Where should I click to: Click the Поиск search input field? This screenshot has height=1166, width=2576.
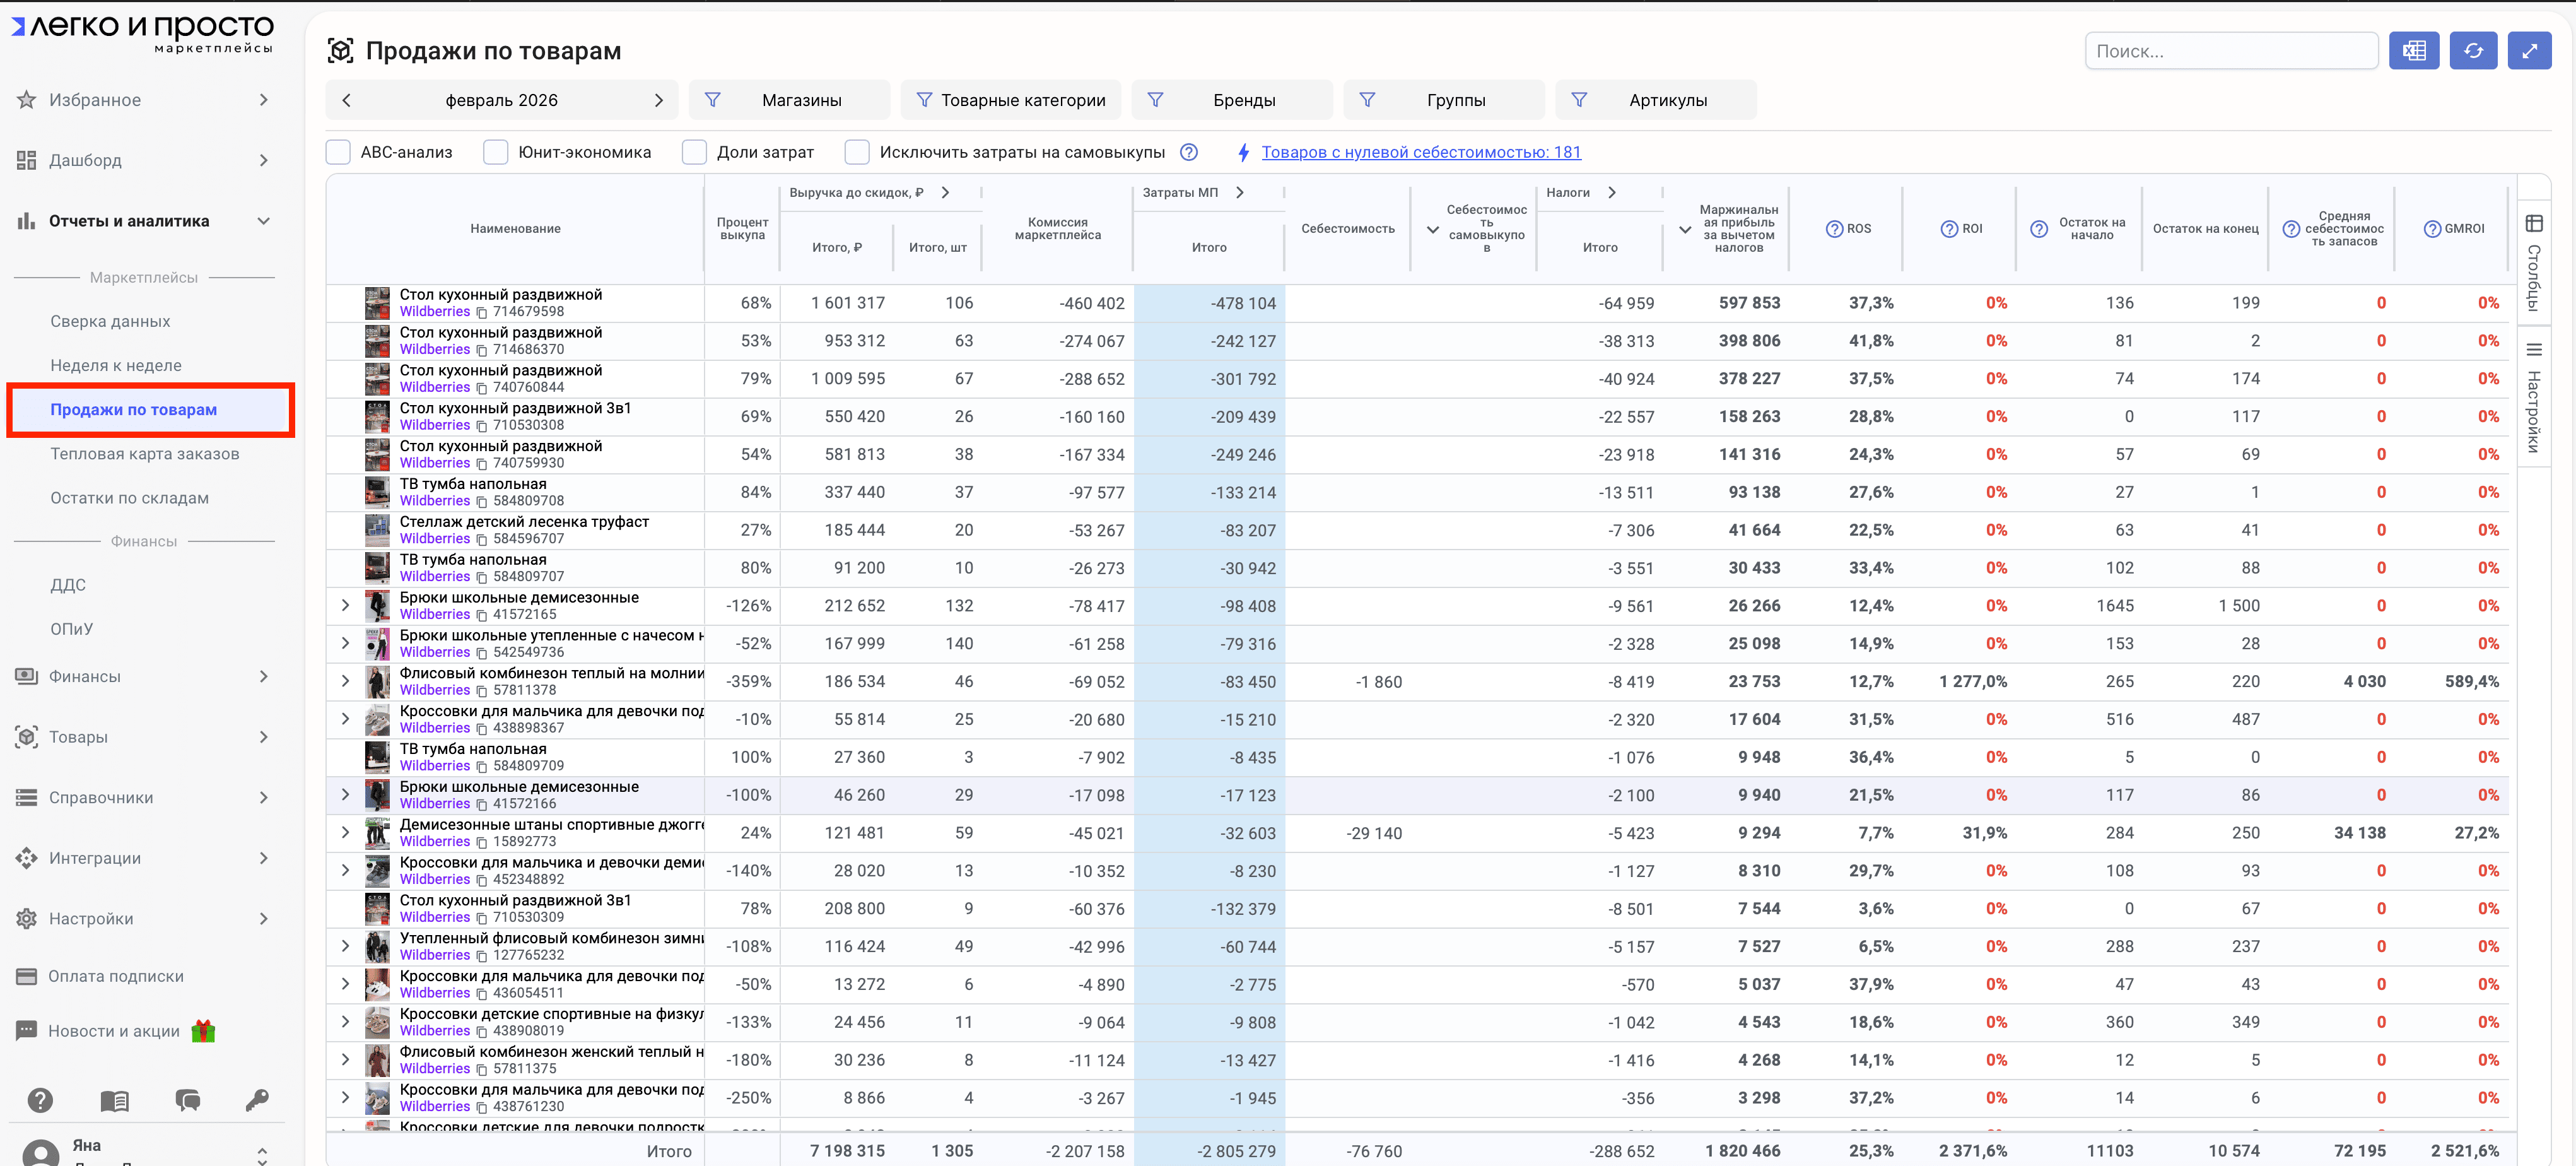[2230, 51]
